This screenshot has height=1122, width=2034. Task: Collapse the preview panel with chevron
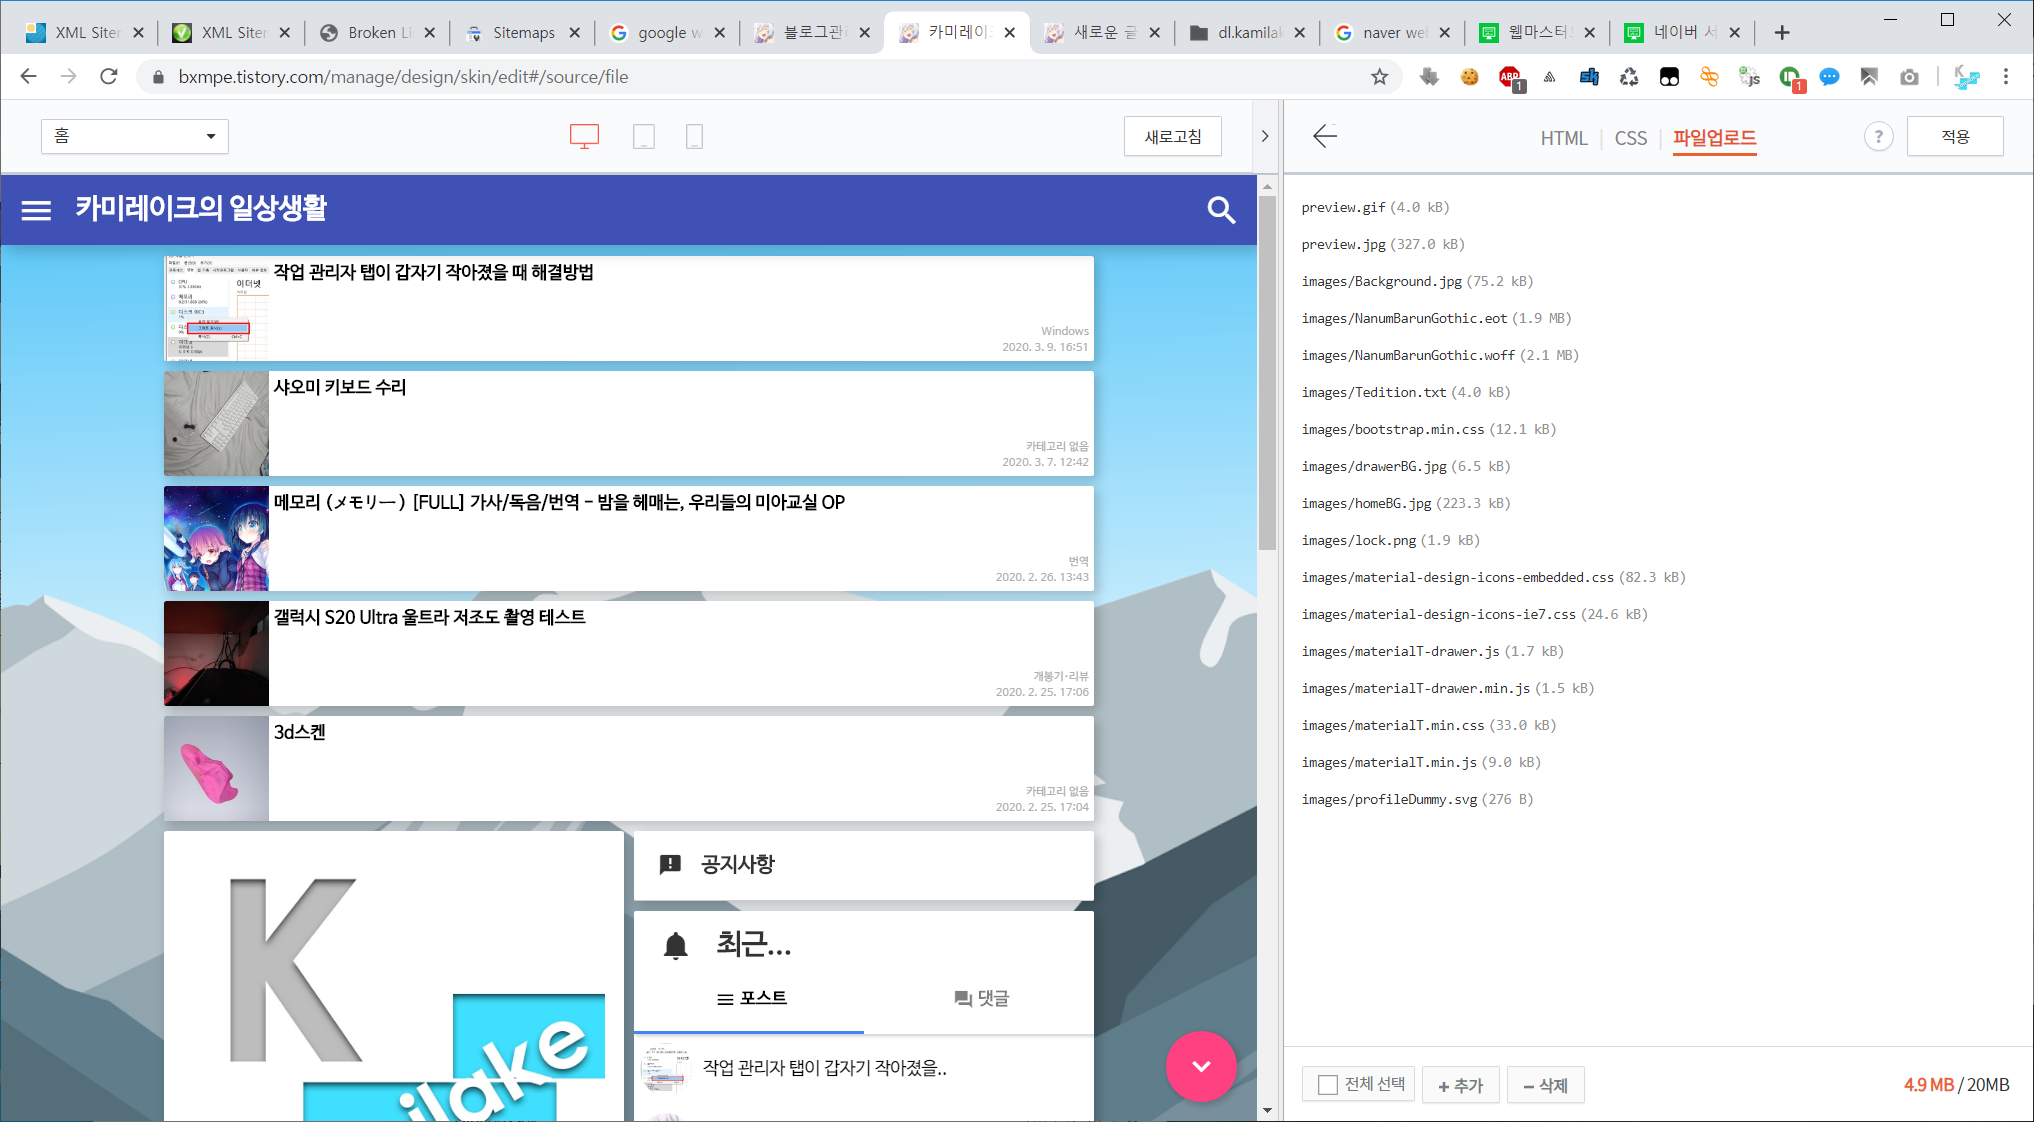click(x=1265, y=137)
